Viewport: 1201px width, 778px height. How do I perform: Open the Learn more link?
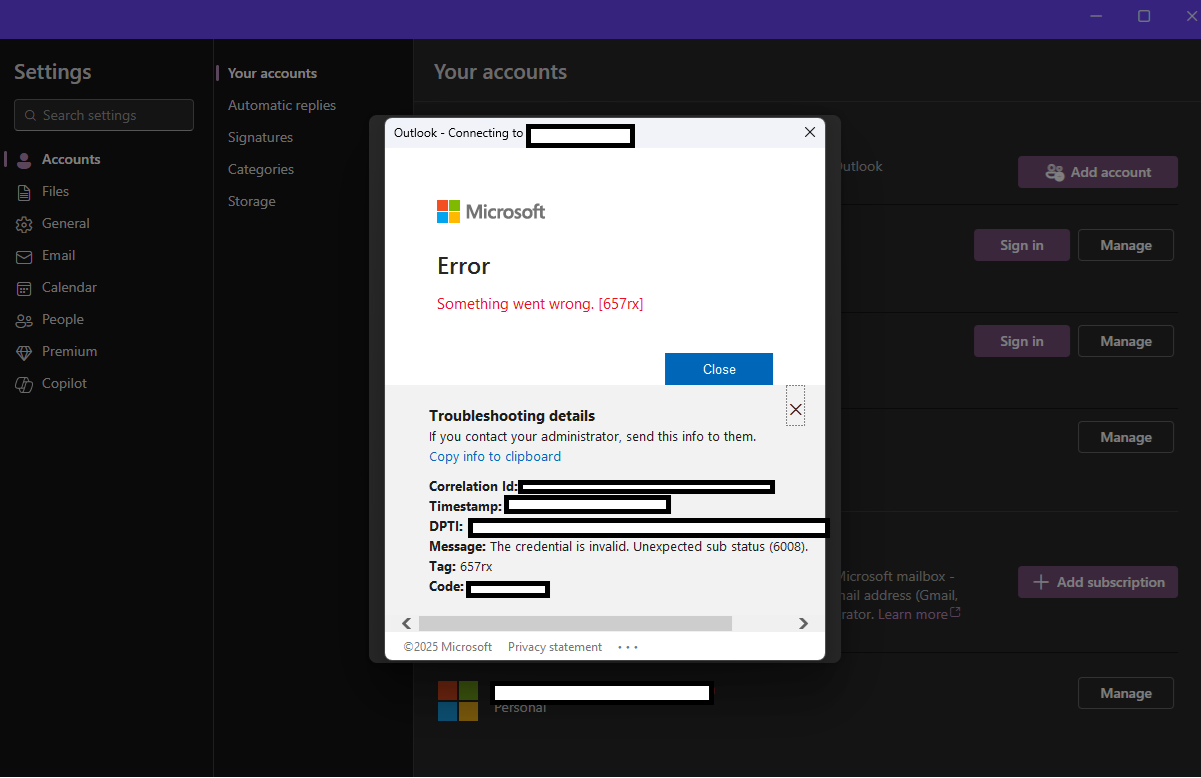point(919,614)
